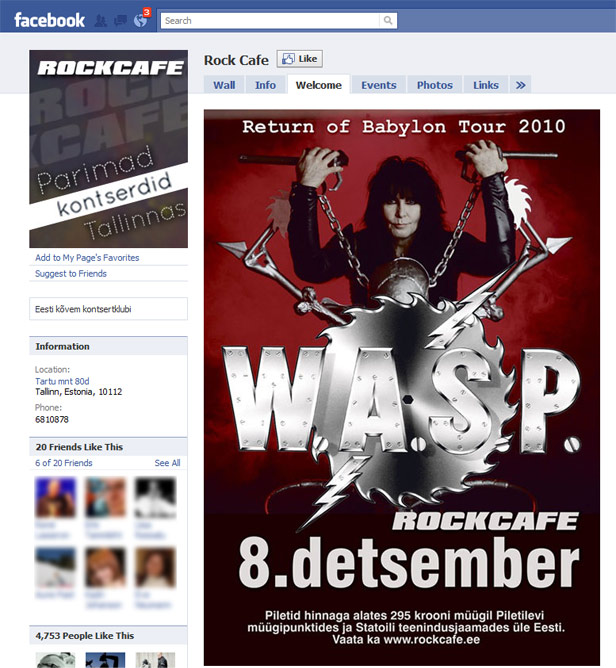The width and height of the screenshot is (616, 668).
Task: Open notifications globe with 3 badge
Action: 141,19
